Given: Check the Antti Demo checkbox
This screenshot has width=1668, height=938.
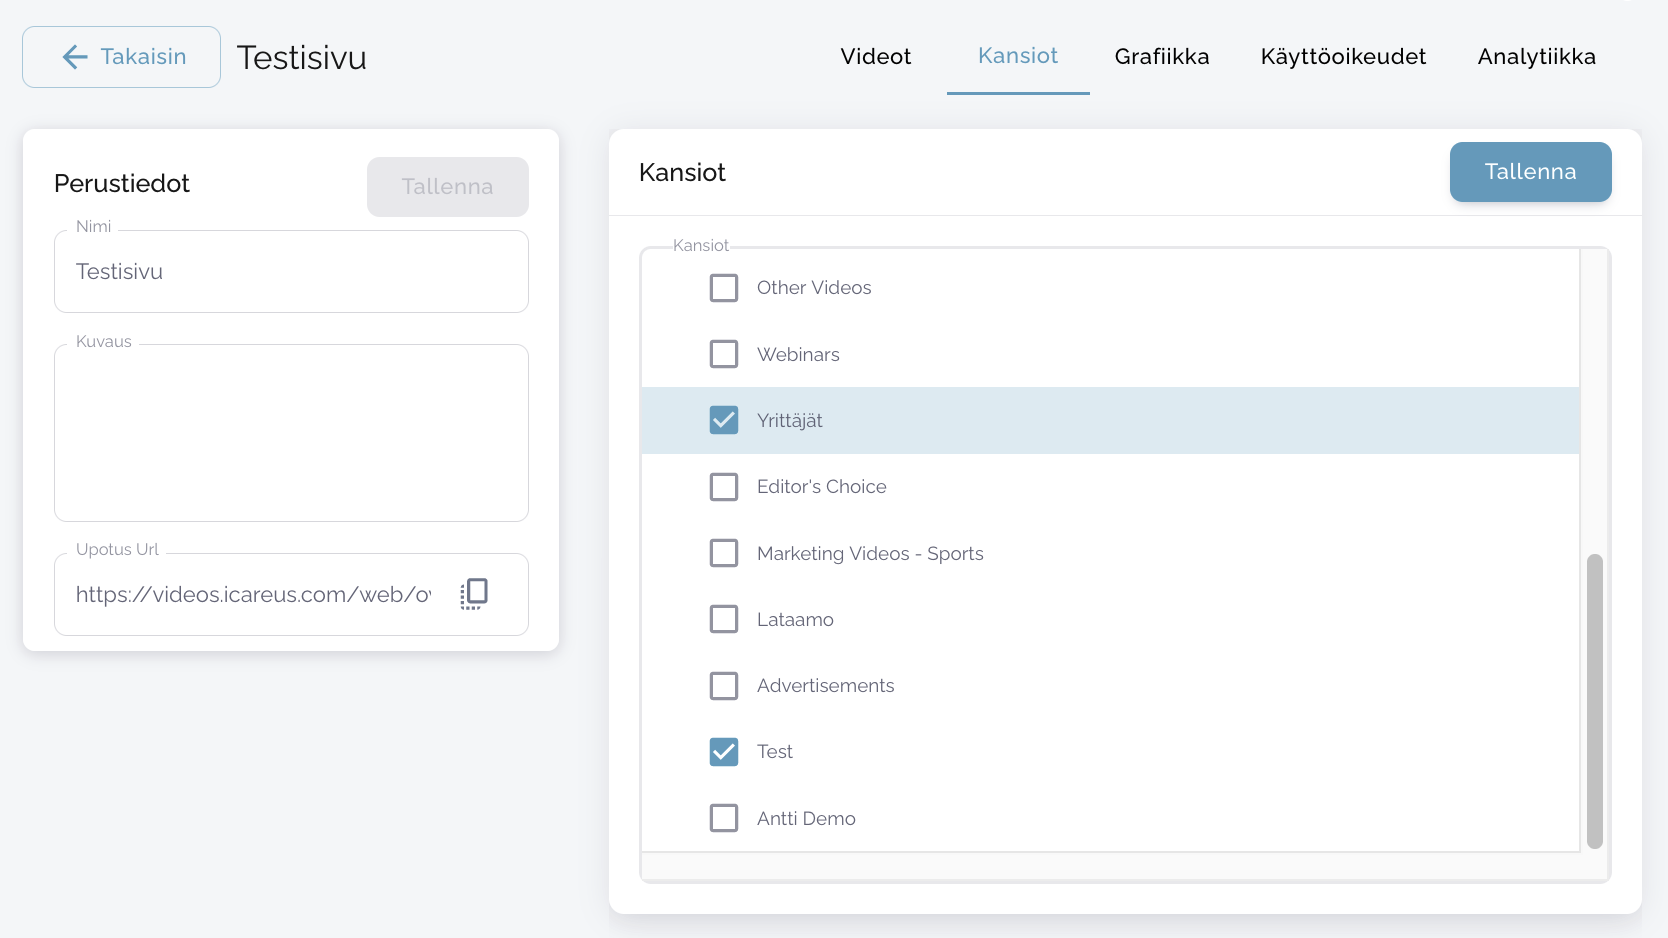Looking at the screenshot, I should click(723, 818).
